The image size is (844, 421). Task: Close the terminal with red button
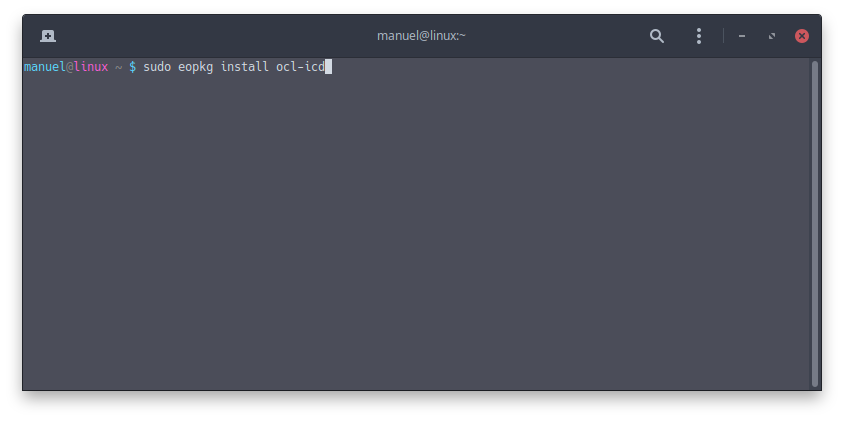pos(802,36)
